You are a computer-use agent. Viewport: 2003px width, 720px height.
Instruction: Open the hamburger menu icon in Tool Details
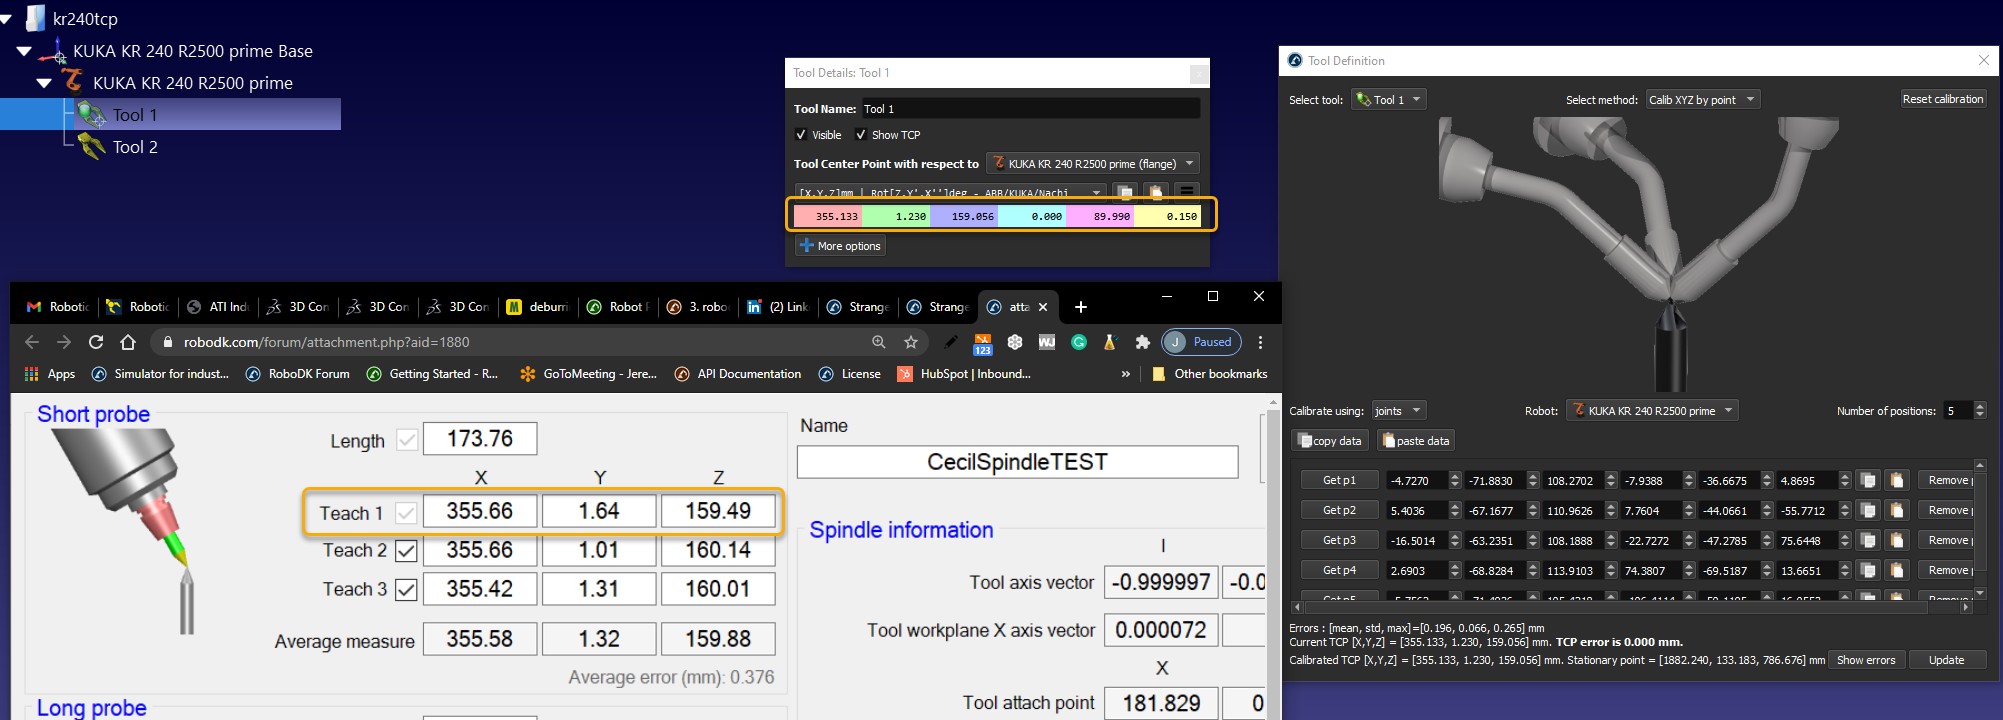click(x=1187, y=192)
